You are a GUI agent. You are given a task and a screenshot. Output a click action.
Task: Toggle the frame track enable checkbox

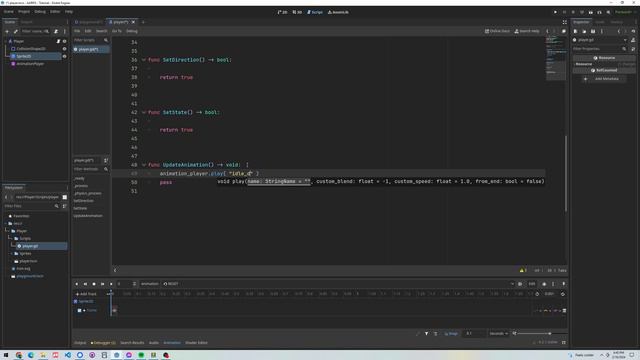click(79, 311)
